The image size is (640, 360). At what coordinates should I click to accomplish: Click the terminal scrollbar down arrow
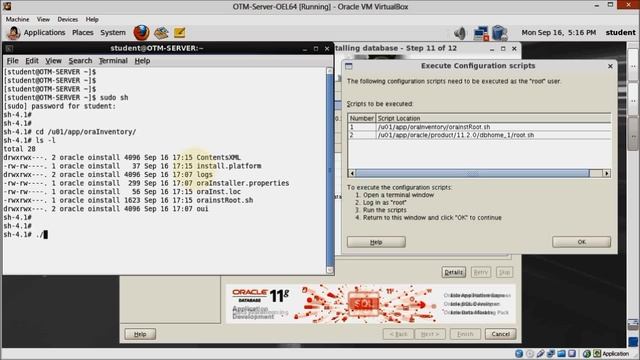pos(330,270)
